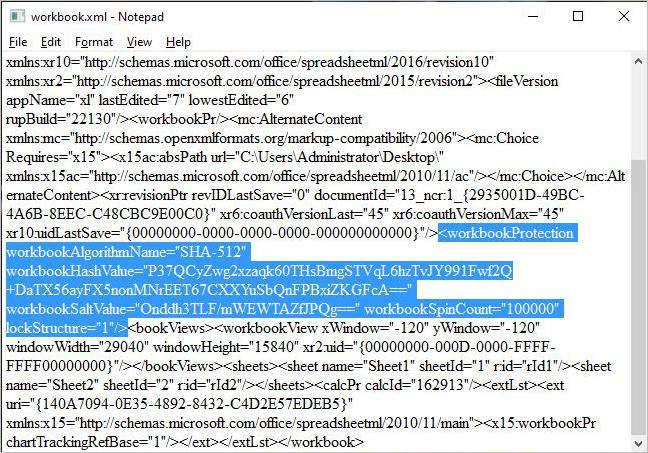Minimize the Notepad window

tap(533, 17)
